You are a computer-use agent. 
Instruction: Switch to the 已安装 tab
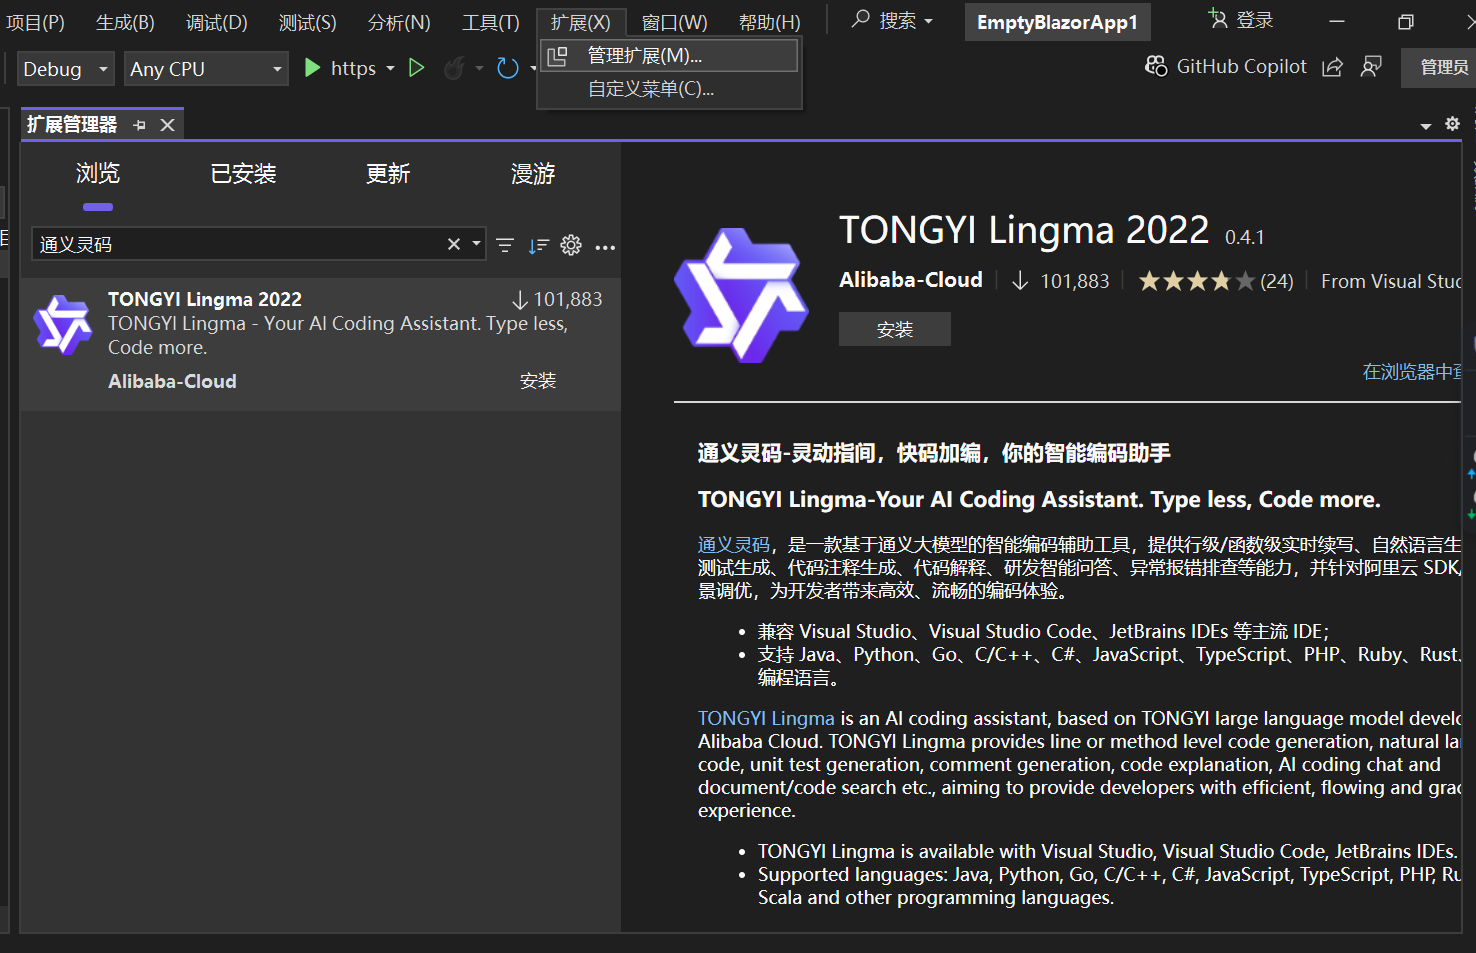coord(243,174)
